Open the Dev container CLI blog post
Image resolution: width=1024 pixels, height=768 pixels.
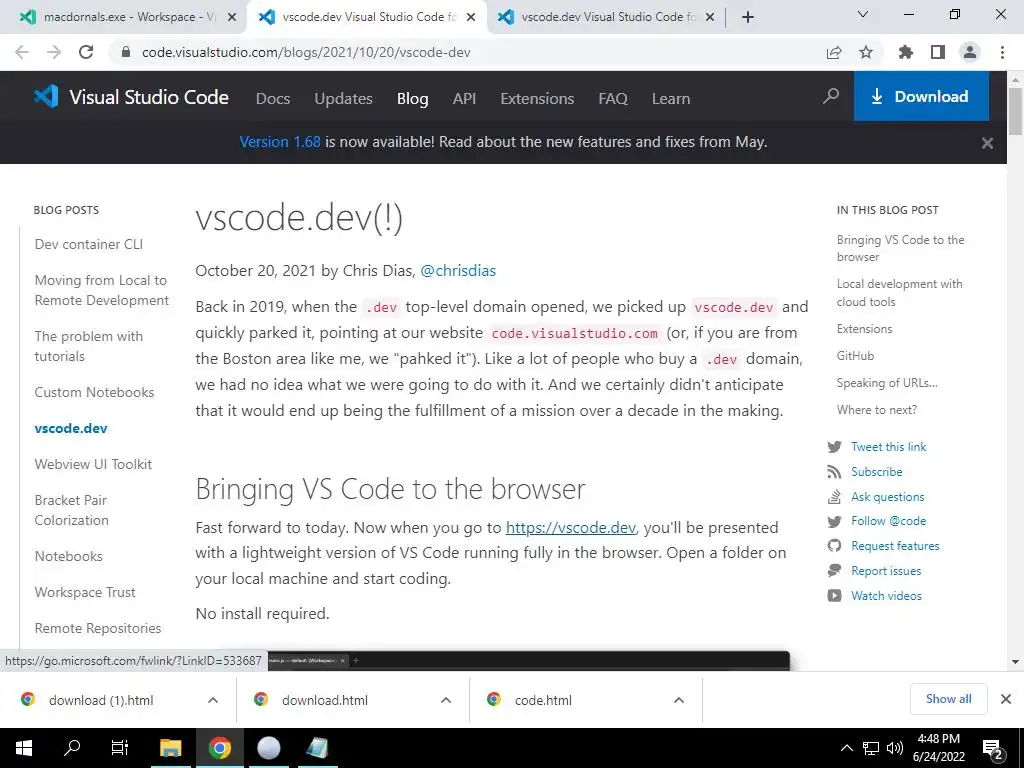pos(89,244)
